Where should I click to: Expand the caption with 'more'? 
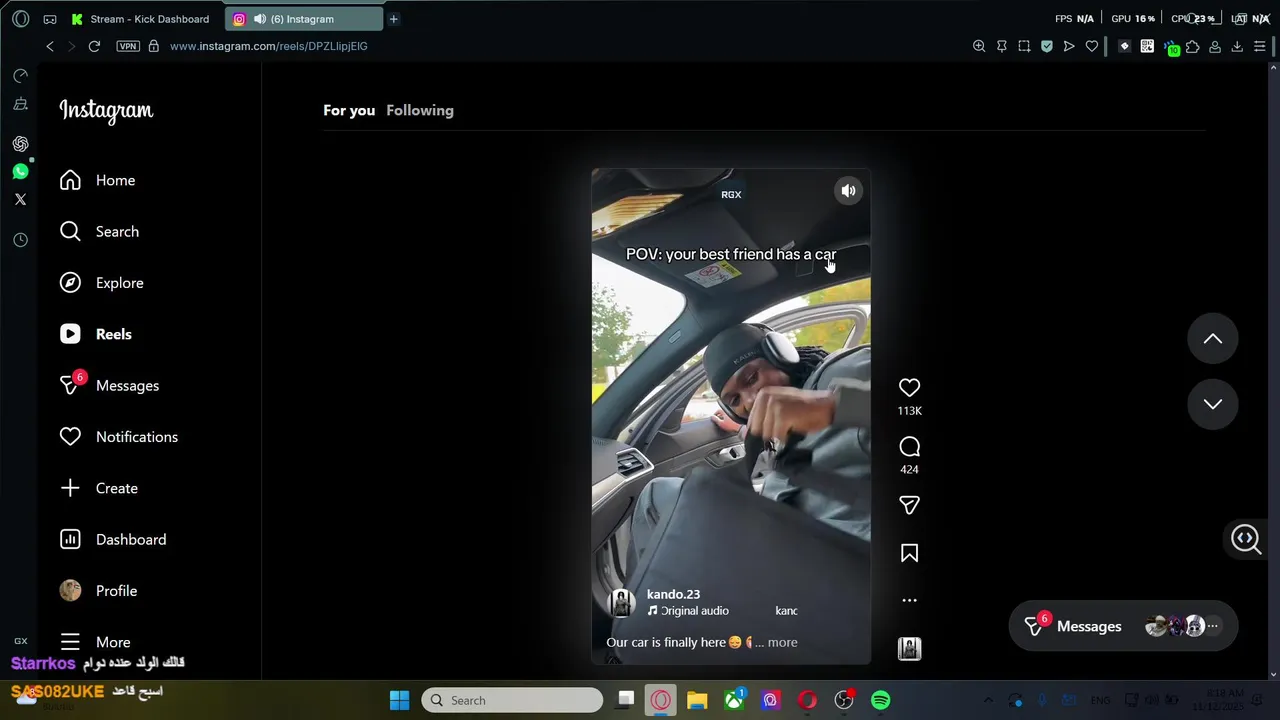point(782,642)
